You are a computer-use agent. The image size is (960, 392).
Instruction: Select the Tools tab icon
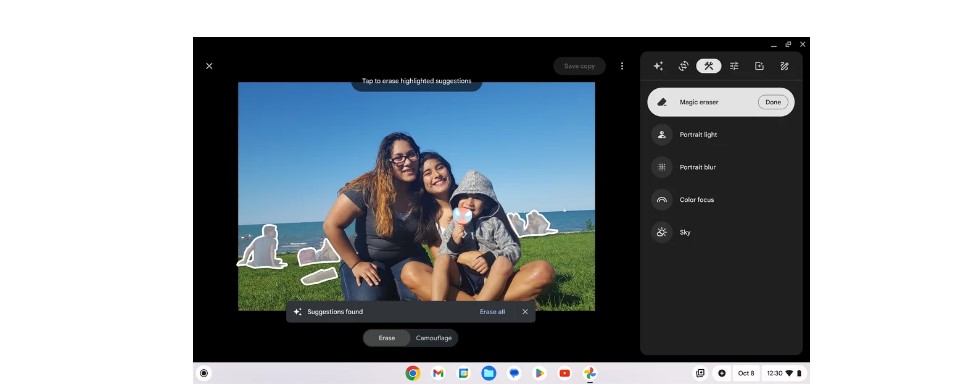coord(708,66)
